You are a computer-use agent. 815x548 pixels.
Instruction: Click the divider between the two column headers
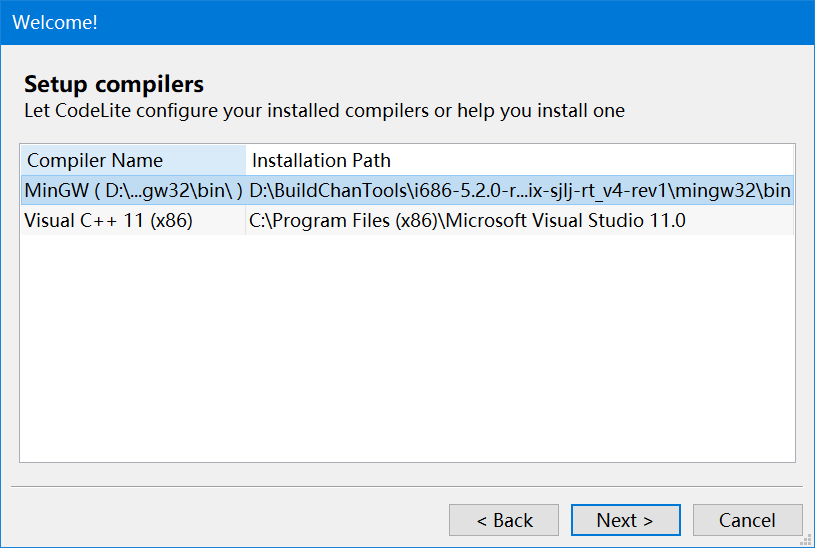[x=245, y=160]
